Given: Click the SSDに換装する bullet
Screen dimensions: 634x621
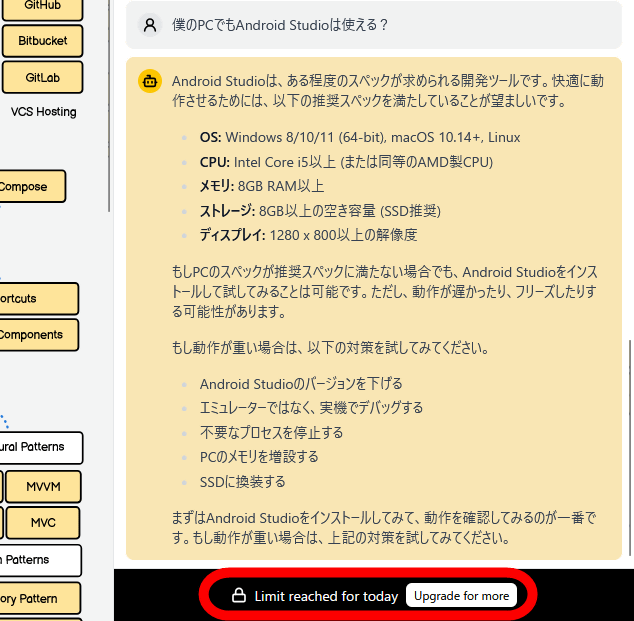Looking at the screenshot, I should [243, 482].
